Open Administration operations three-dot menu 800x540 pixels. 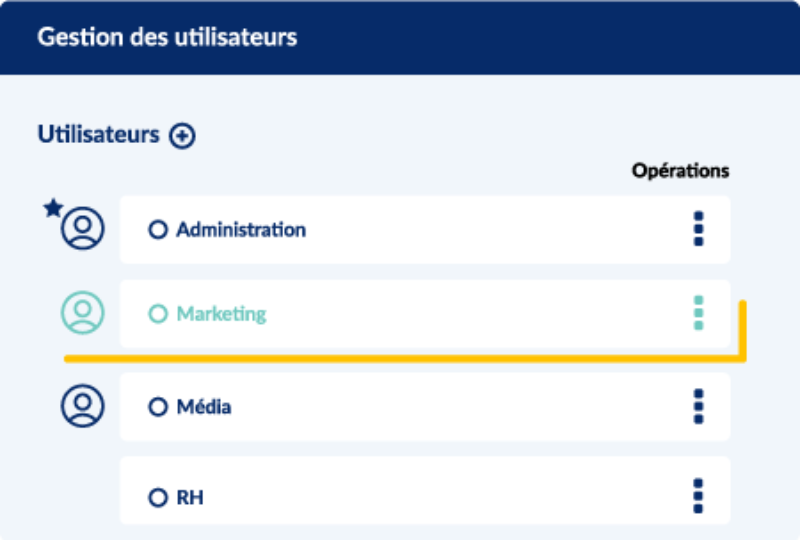(698, 229)
